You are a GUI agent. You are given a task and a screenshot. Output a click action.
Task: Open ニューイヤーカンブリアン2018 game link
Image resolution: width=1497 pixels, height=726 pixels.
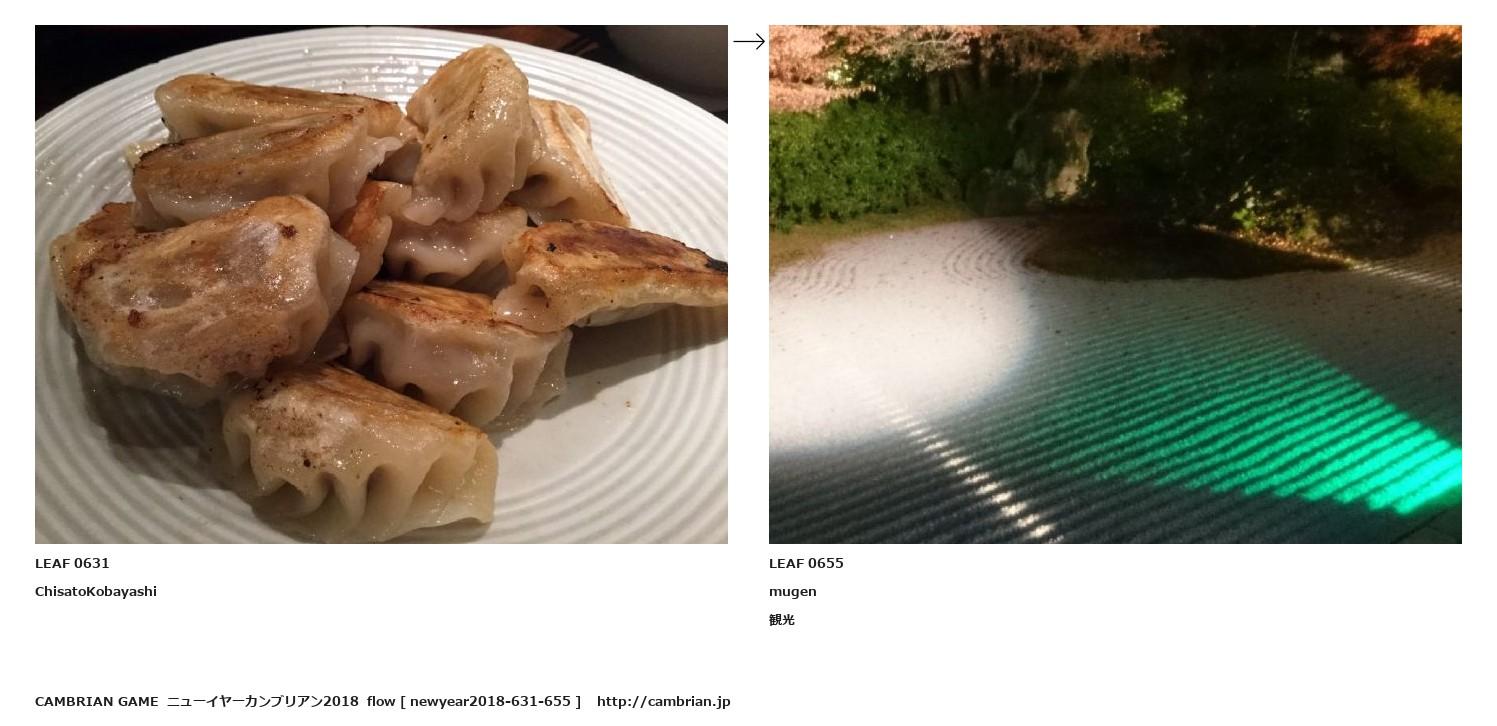tap(263, 701)
